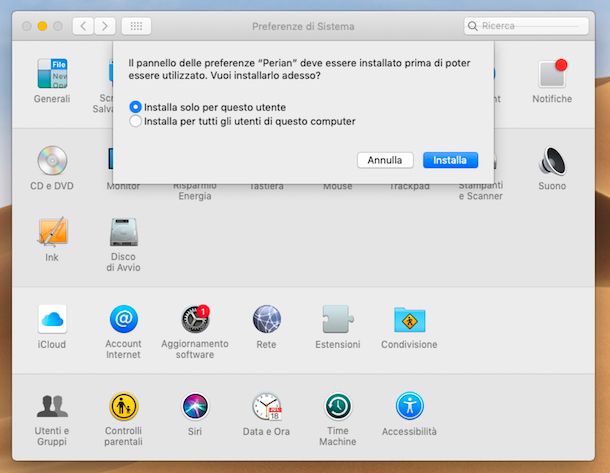Open the Estensioni preference pane
This screenshot has height=473, width=610.
(338, 319)
